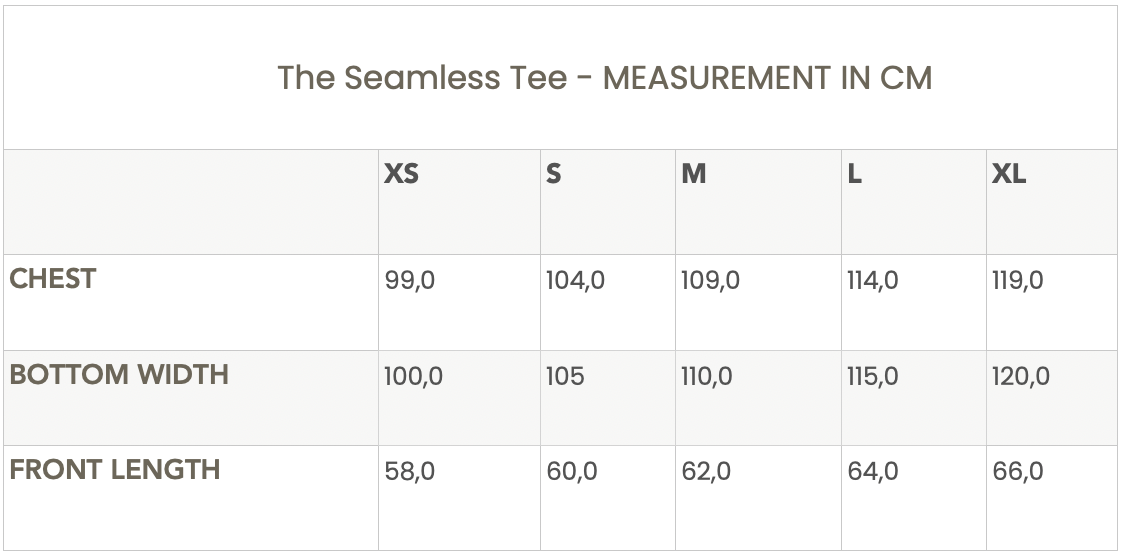Screen dimensions: 1124x558
Task: Click the XL front length 66,0
Action: (1018, 471)
